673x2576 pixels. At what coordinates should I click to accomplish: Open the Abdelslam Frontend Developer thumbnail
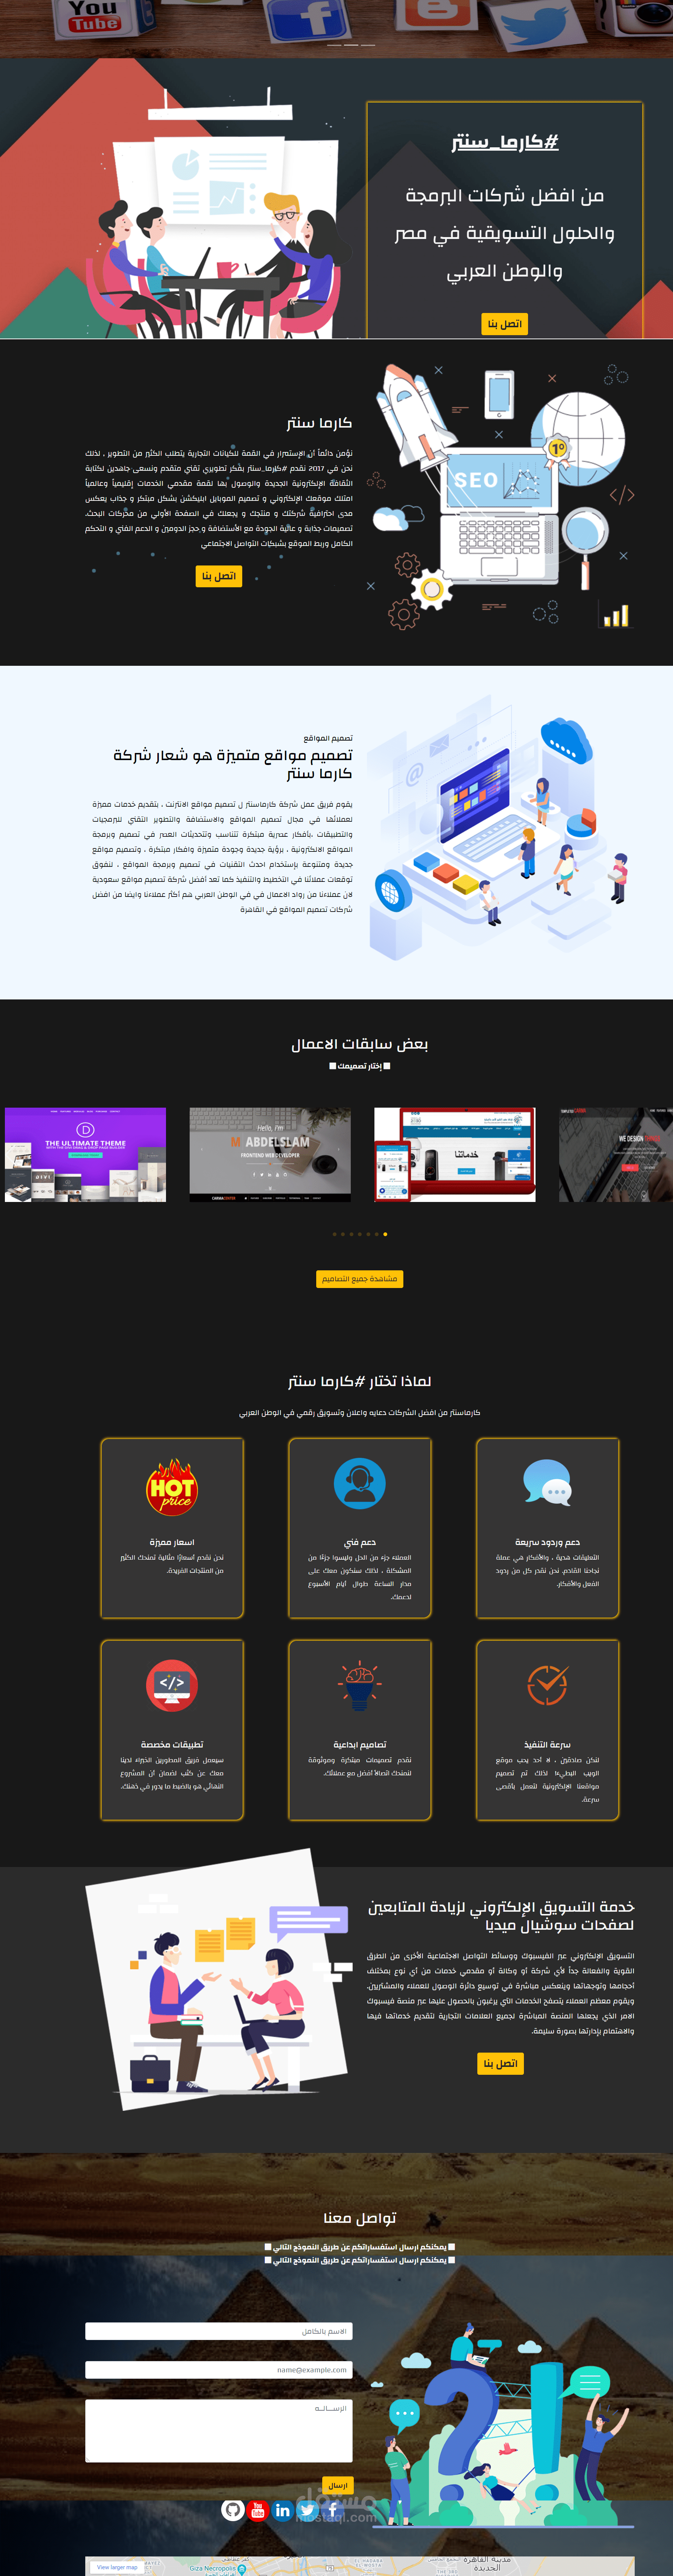270,1154
